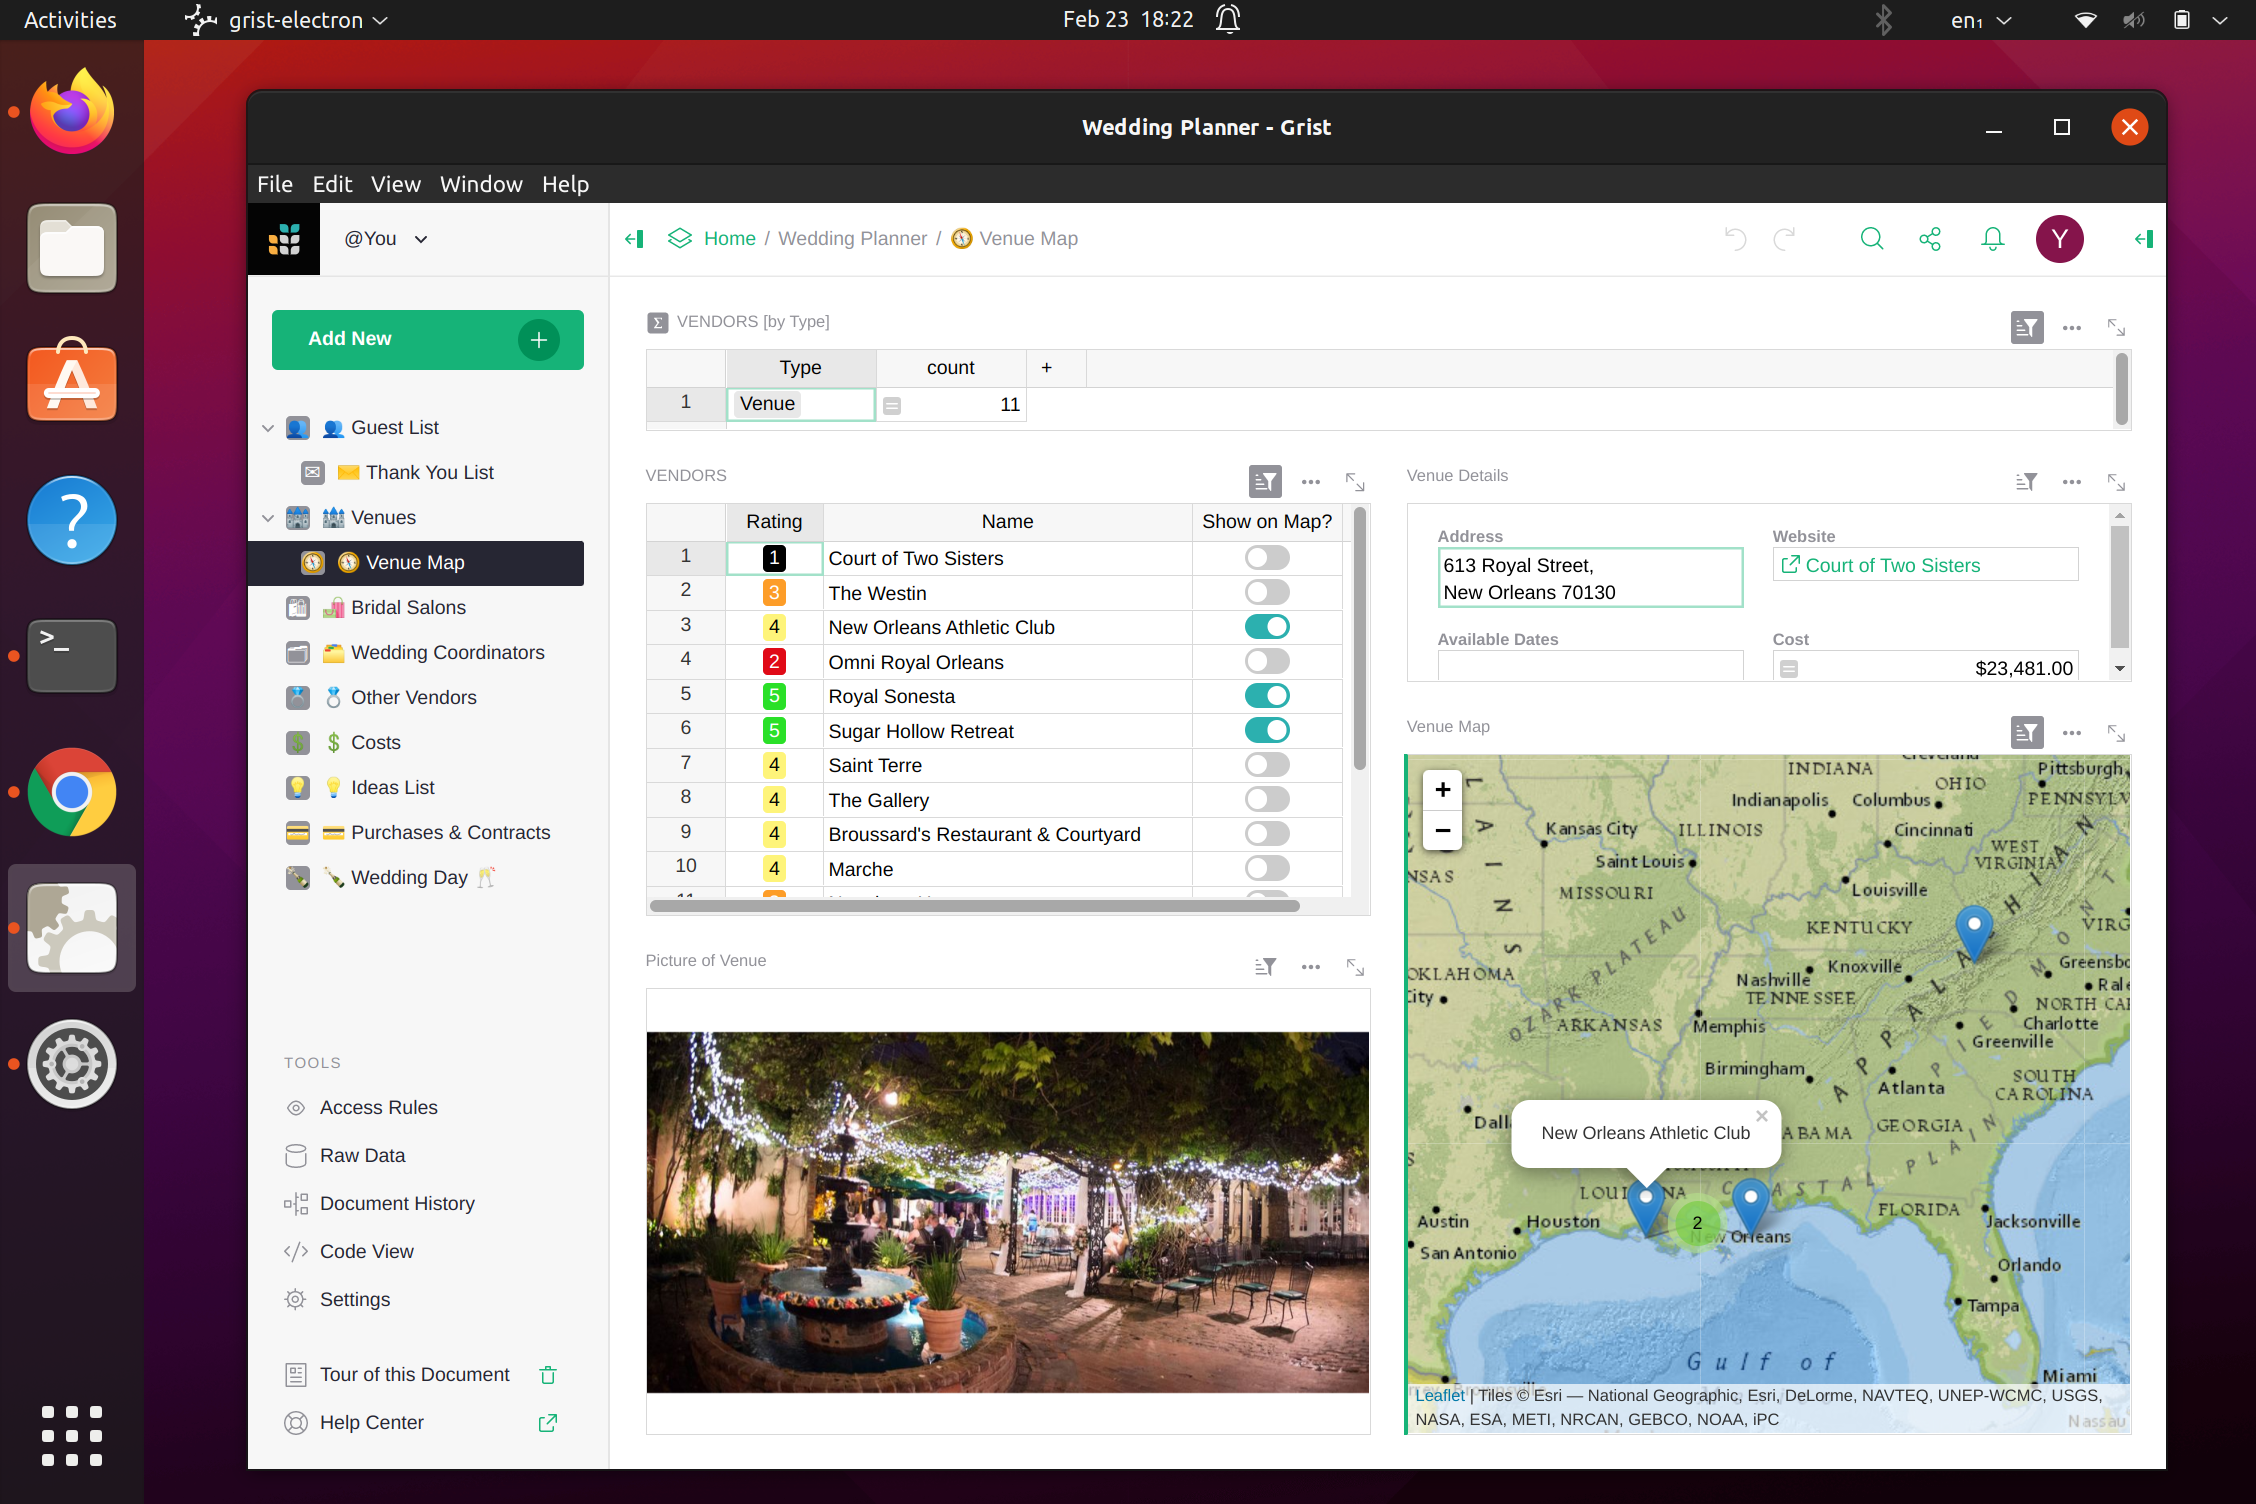This screenshot has width=2256, height=1504.
Task: Expand the Venue Map widget to fullscreen
Action: point(2117,732)
